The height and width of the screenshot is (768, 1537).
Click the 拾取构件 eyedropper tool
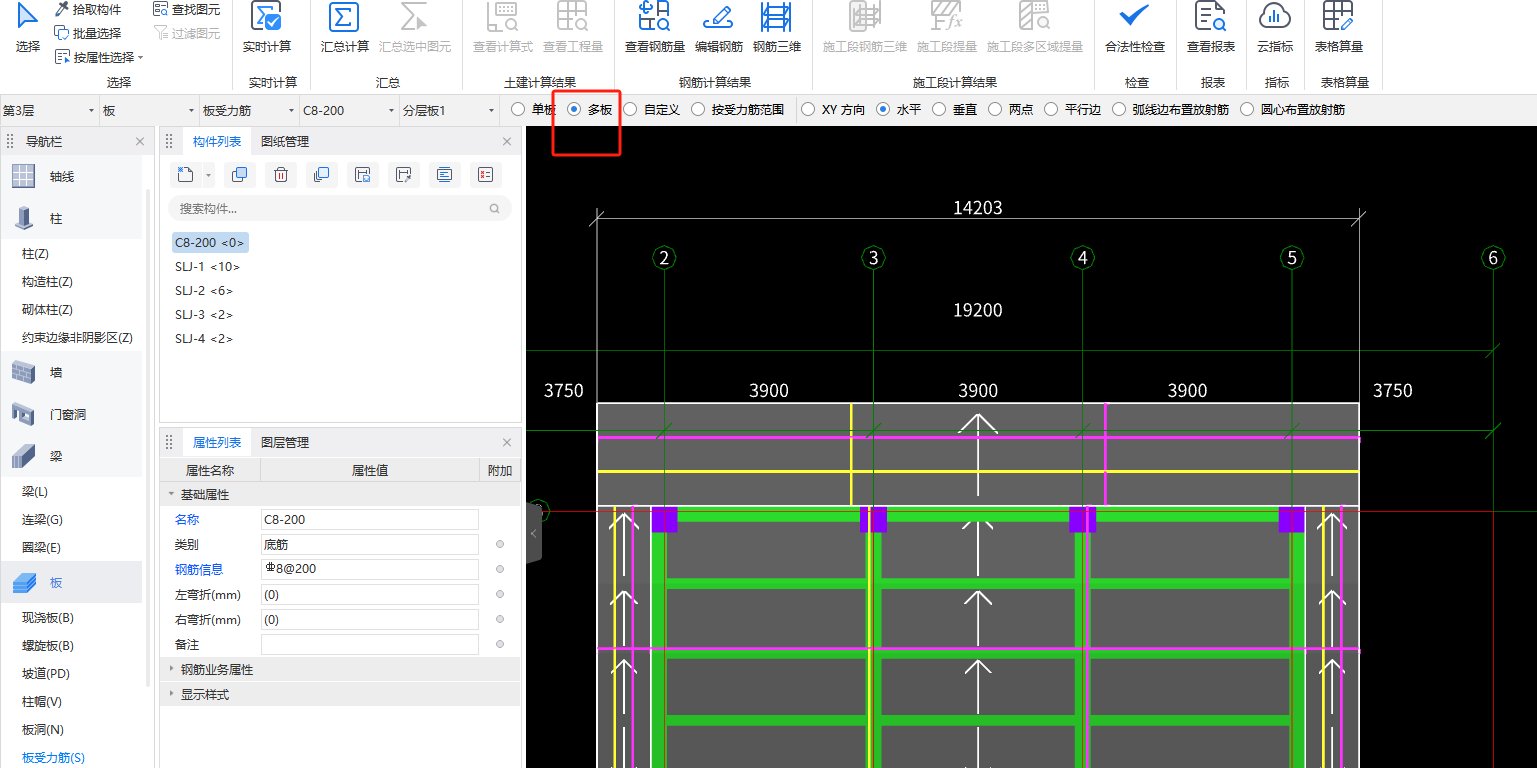[88, 9]
